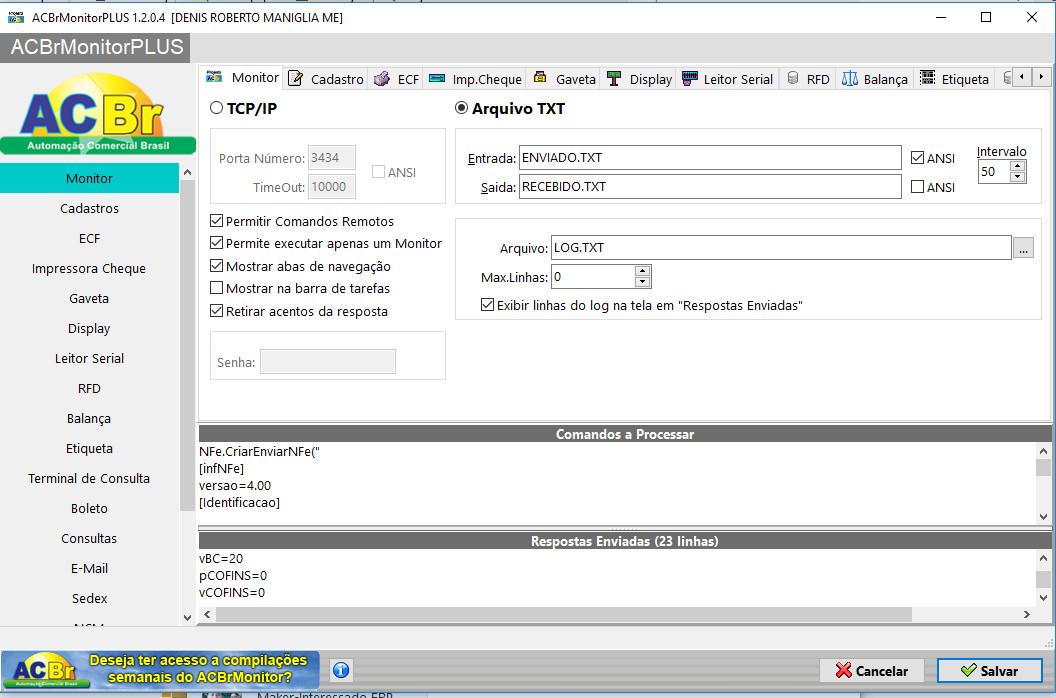
Task: Open E-Mail in the sidebar
Action: 90,568
